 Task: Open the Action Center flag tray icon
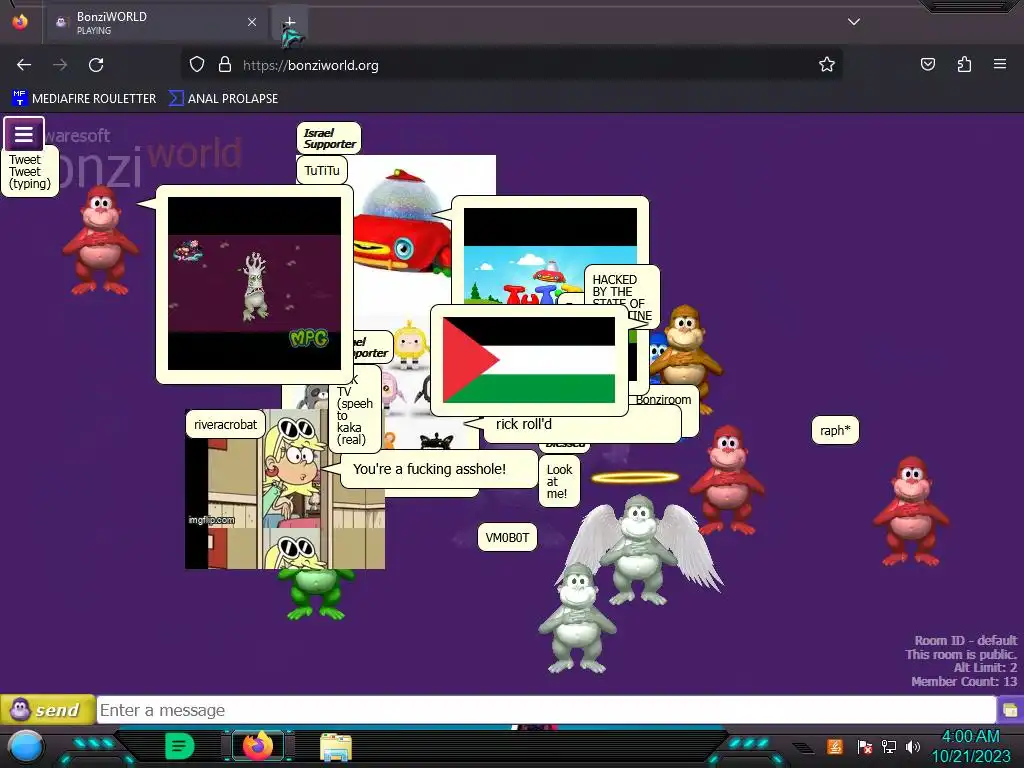[865, 746]
